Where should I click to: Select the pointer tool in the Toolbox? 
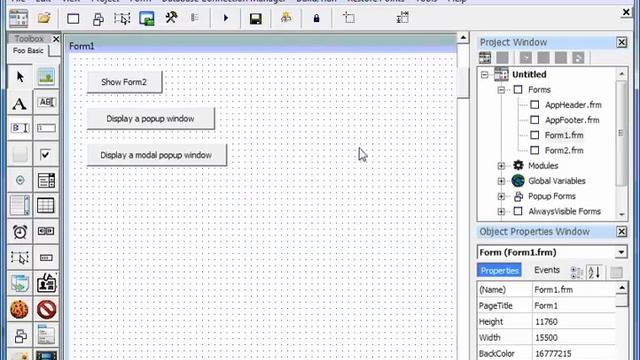pyautogui.click(x=20, y=76)
